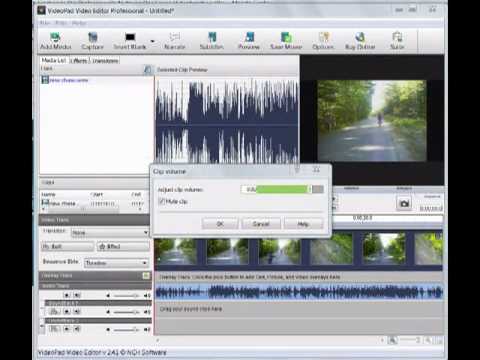Adjust the Soundtrack 1 volume slider
This screenshot has height=360, width=480.
(126, 312)
